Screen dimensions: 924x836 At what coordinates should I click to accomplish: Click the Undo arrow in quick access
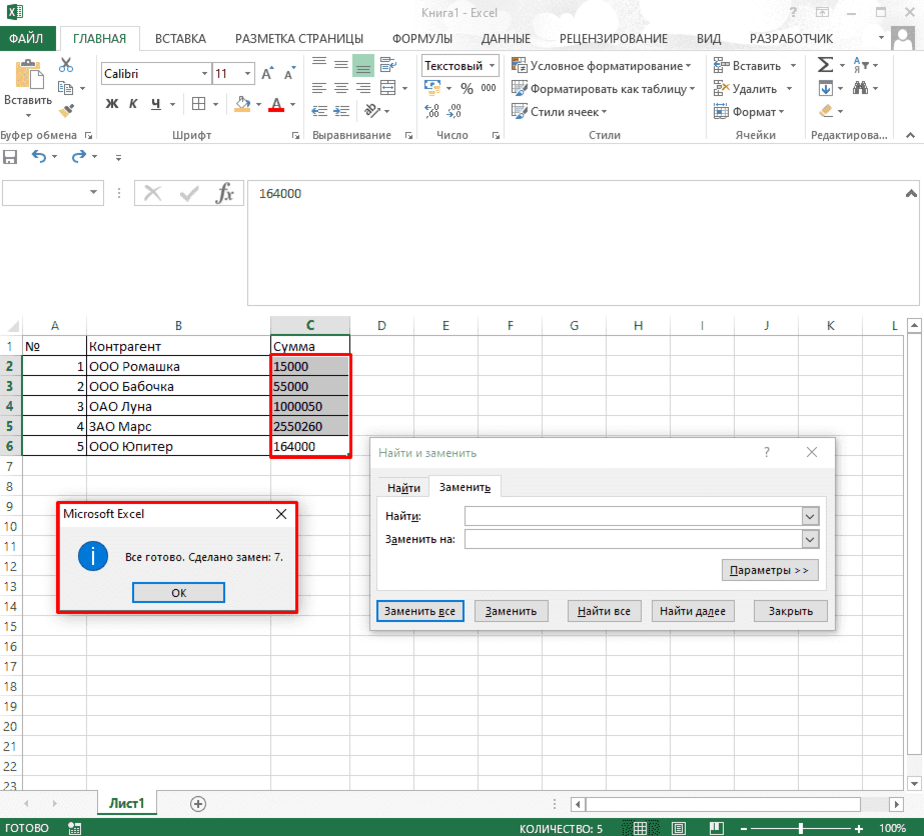[x=39, y=157]
